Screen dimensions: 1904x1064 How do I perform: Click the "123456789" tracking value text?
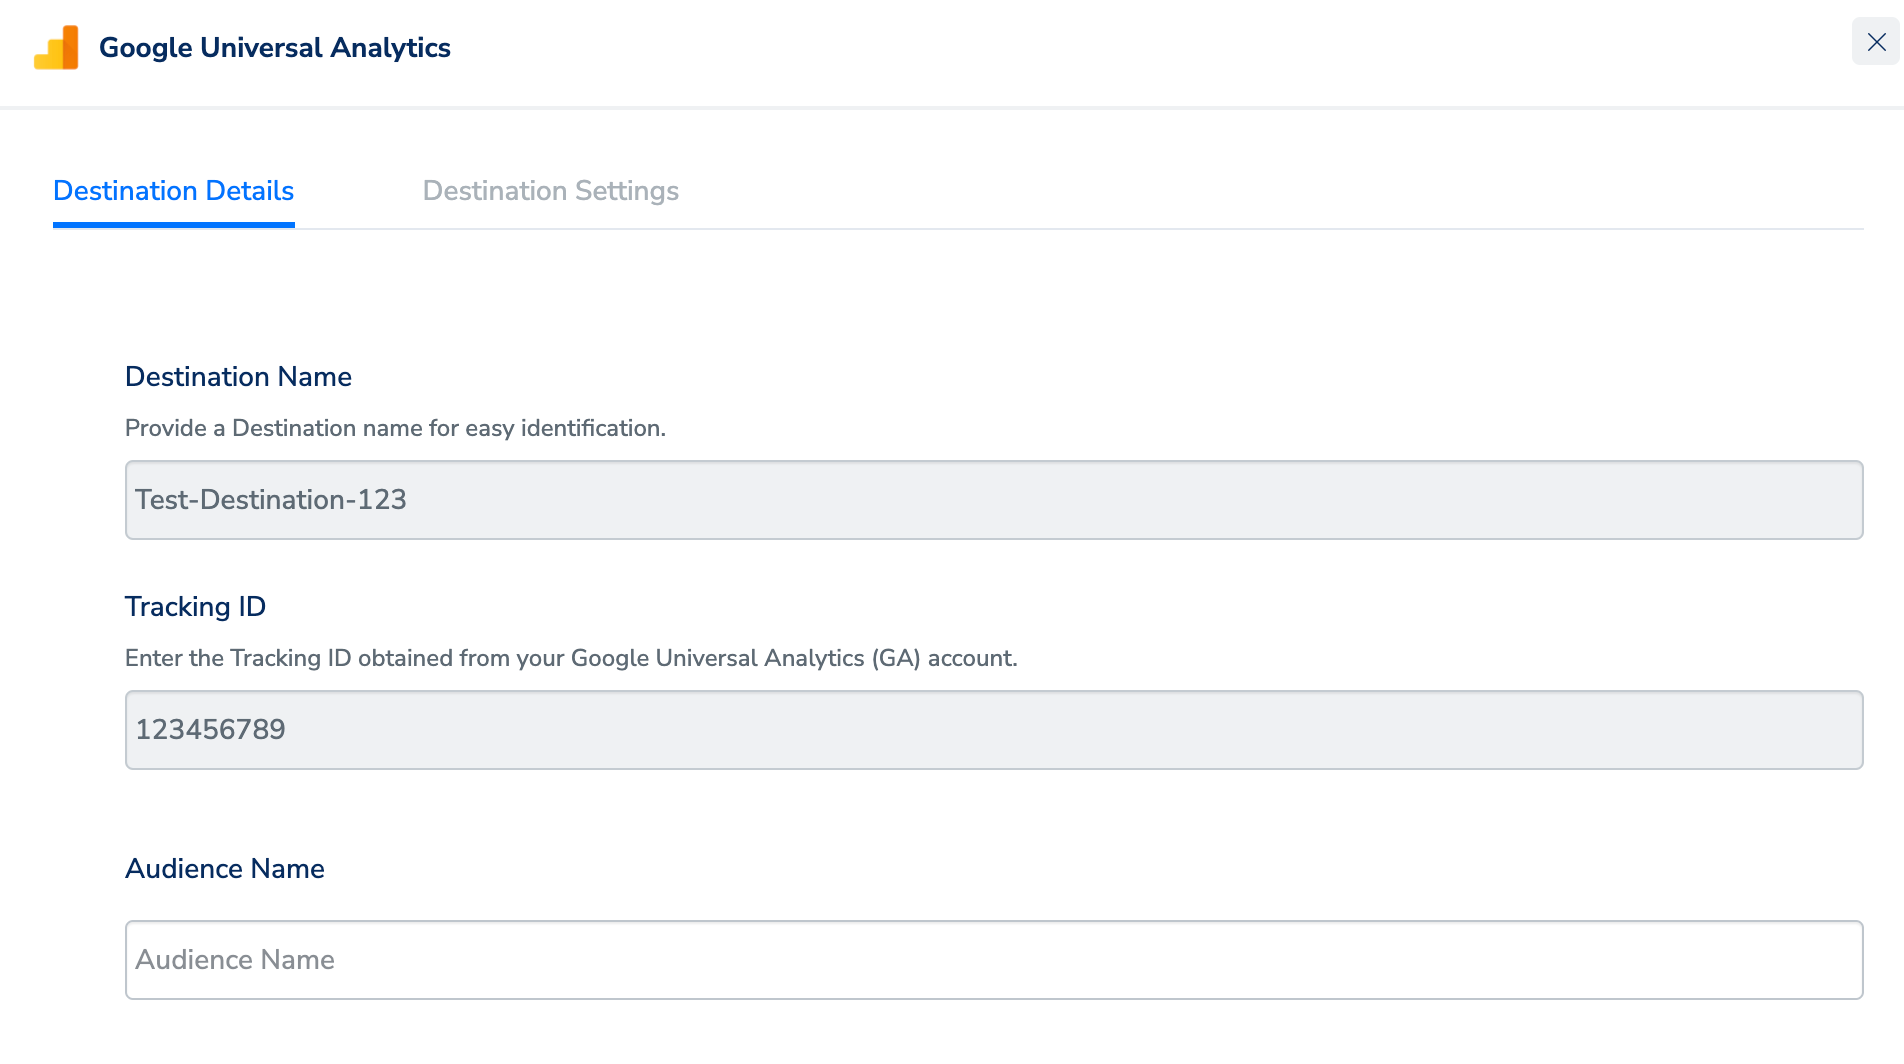pos(210,730)
